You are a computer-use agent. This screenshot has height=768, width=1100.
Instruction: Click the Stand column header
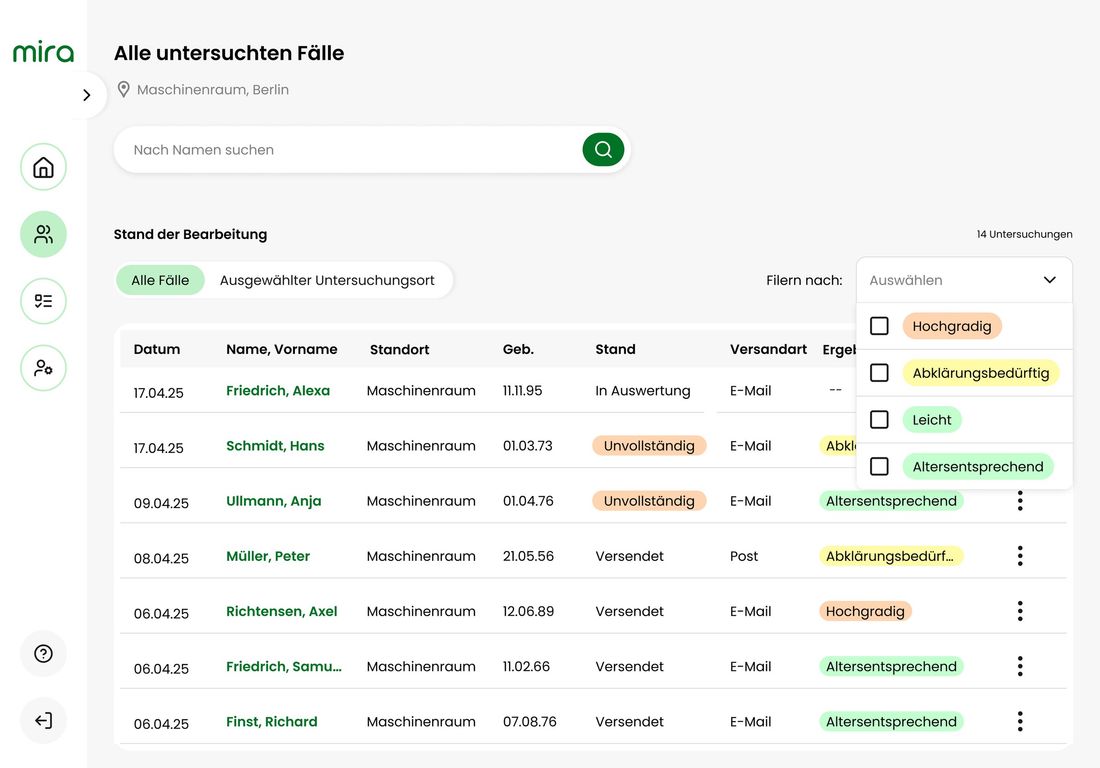click(615, 349)
